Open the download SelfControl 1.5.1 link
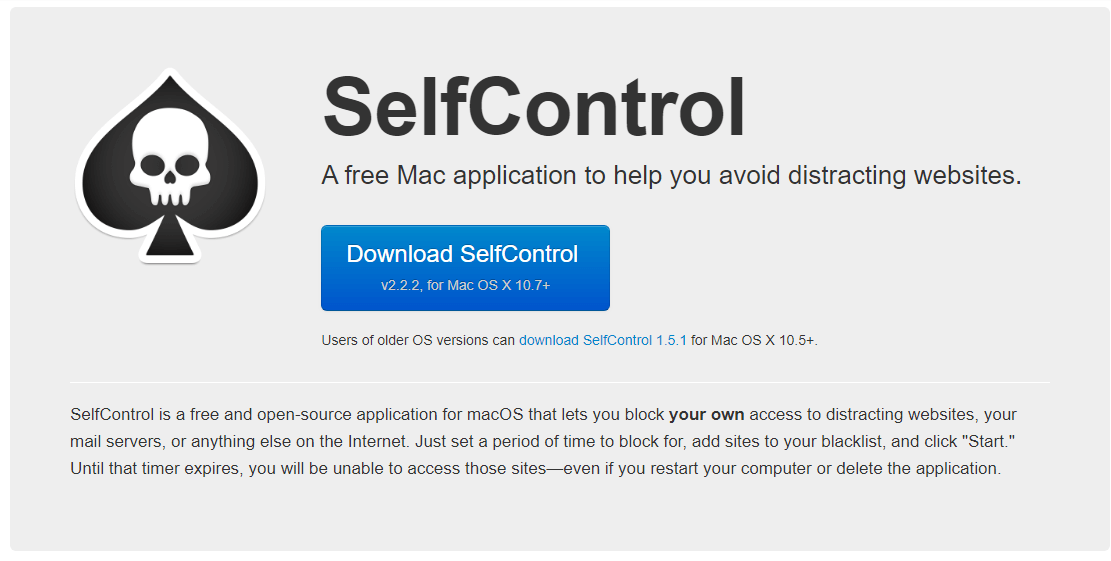 [x=602, y=340]
